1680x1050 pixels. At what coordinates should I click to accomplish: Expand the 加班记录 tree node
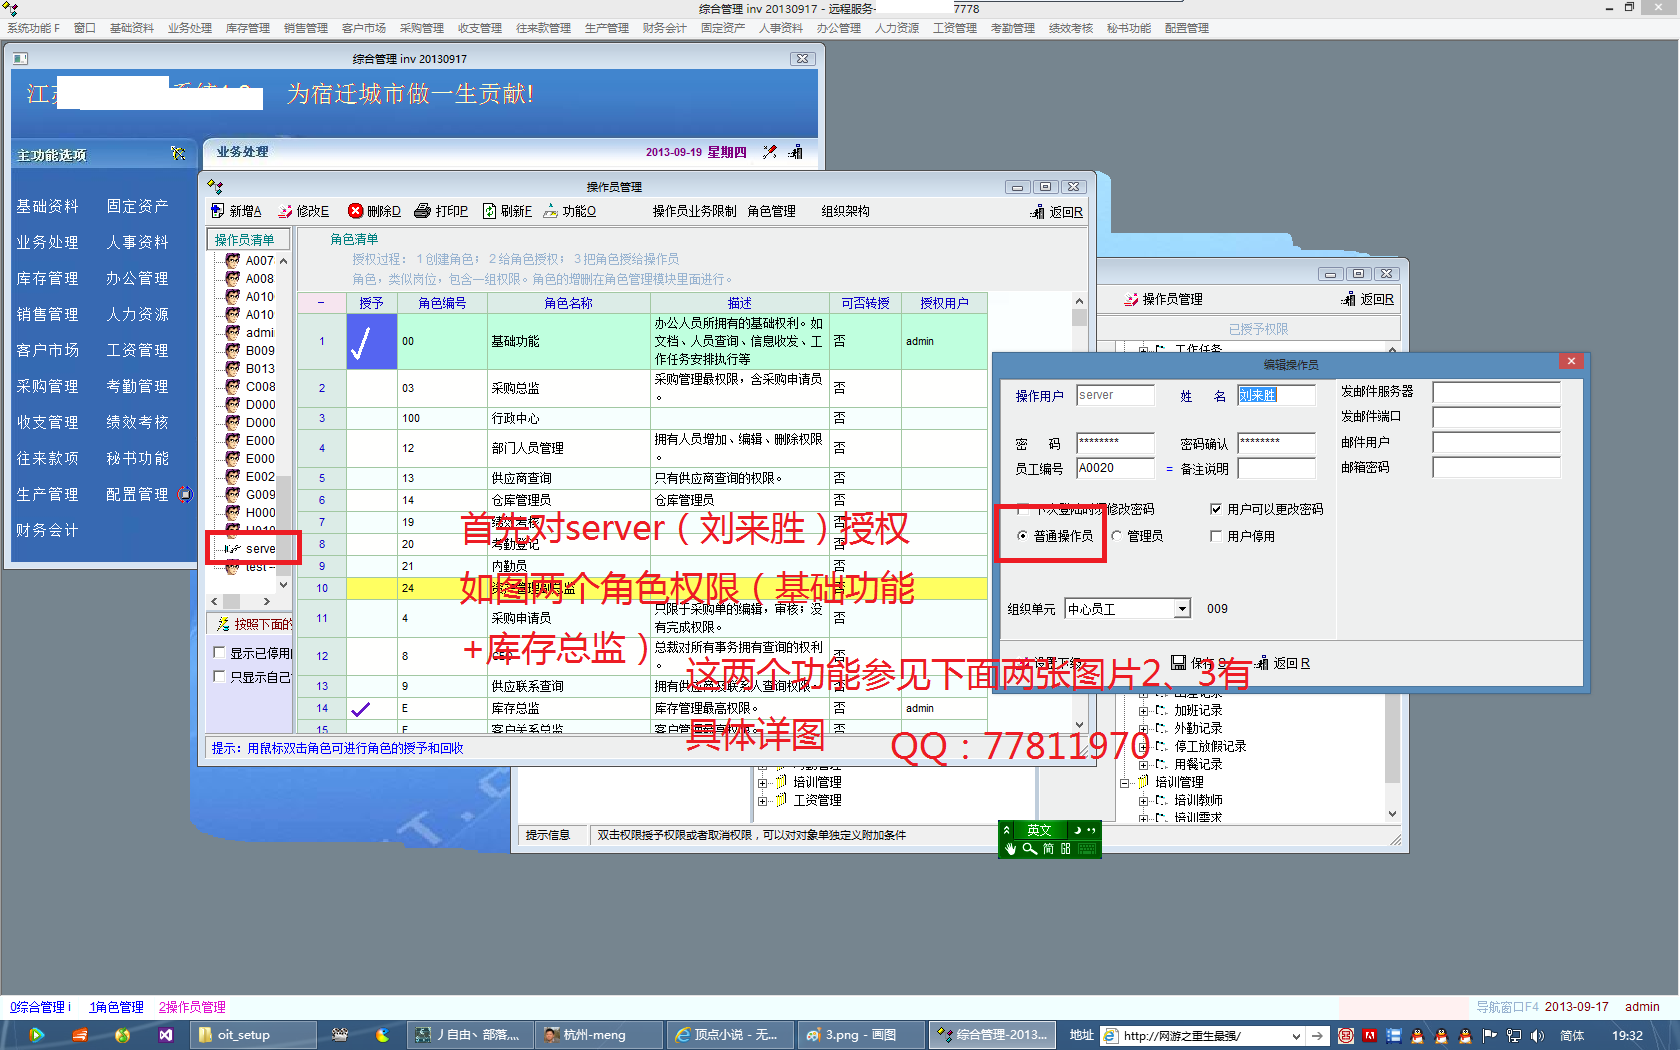pyautogui.click(x=1144, y=711)
